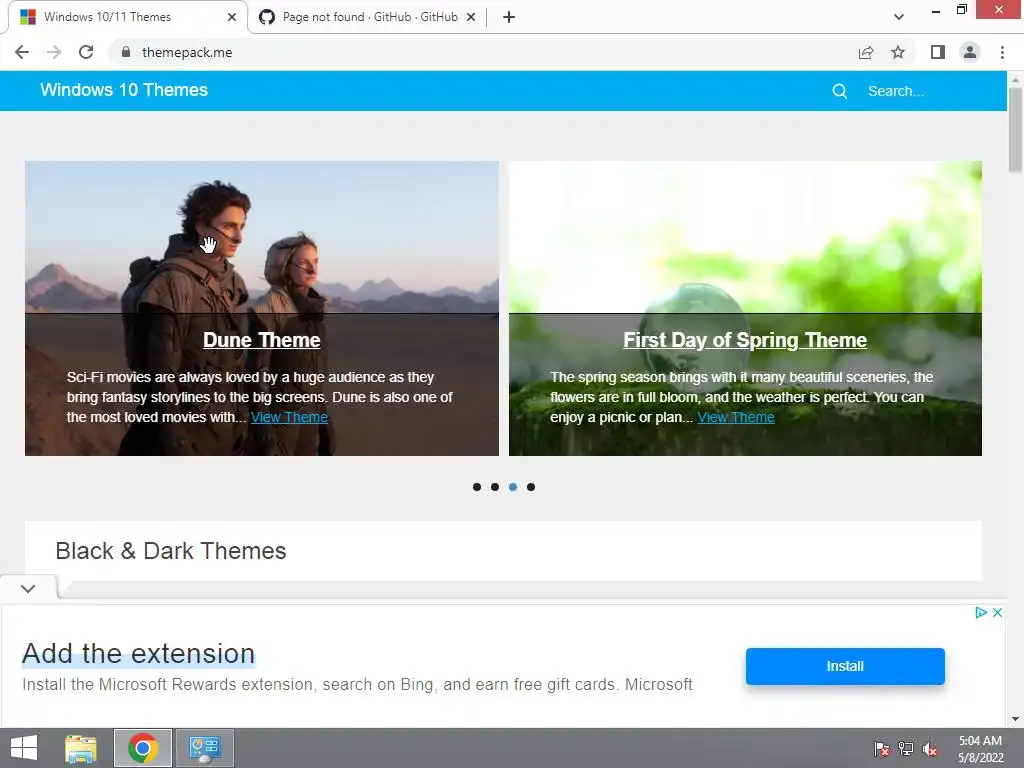Open the Chrome three-dot menu
The width and height of the screenshot is (1024, 768).
(1002, 52)
